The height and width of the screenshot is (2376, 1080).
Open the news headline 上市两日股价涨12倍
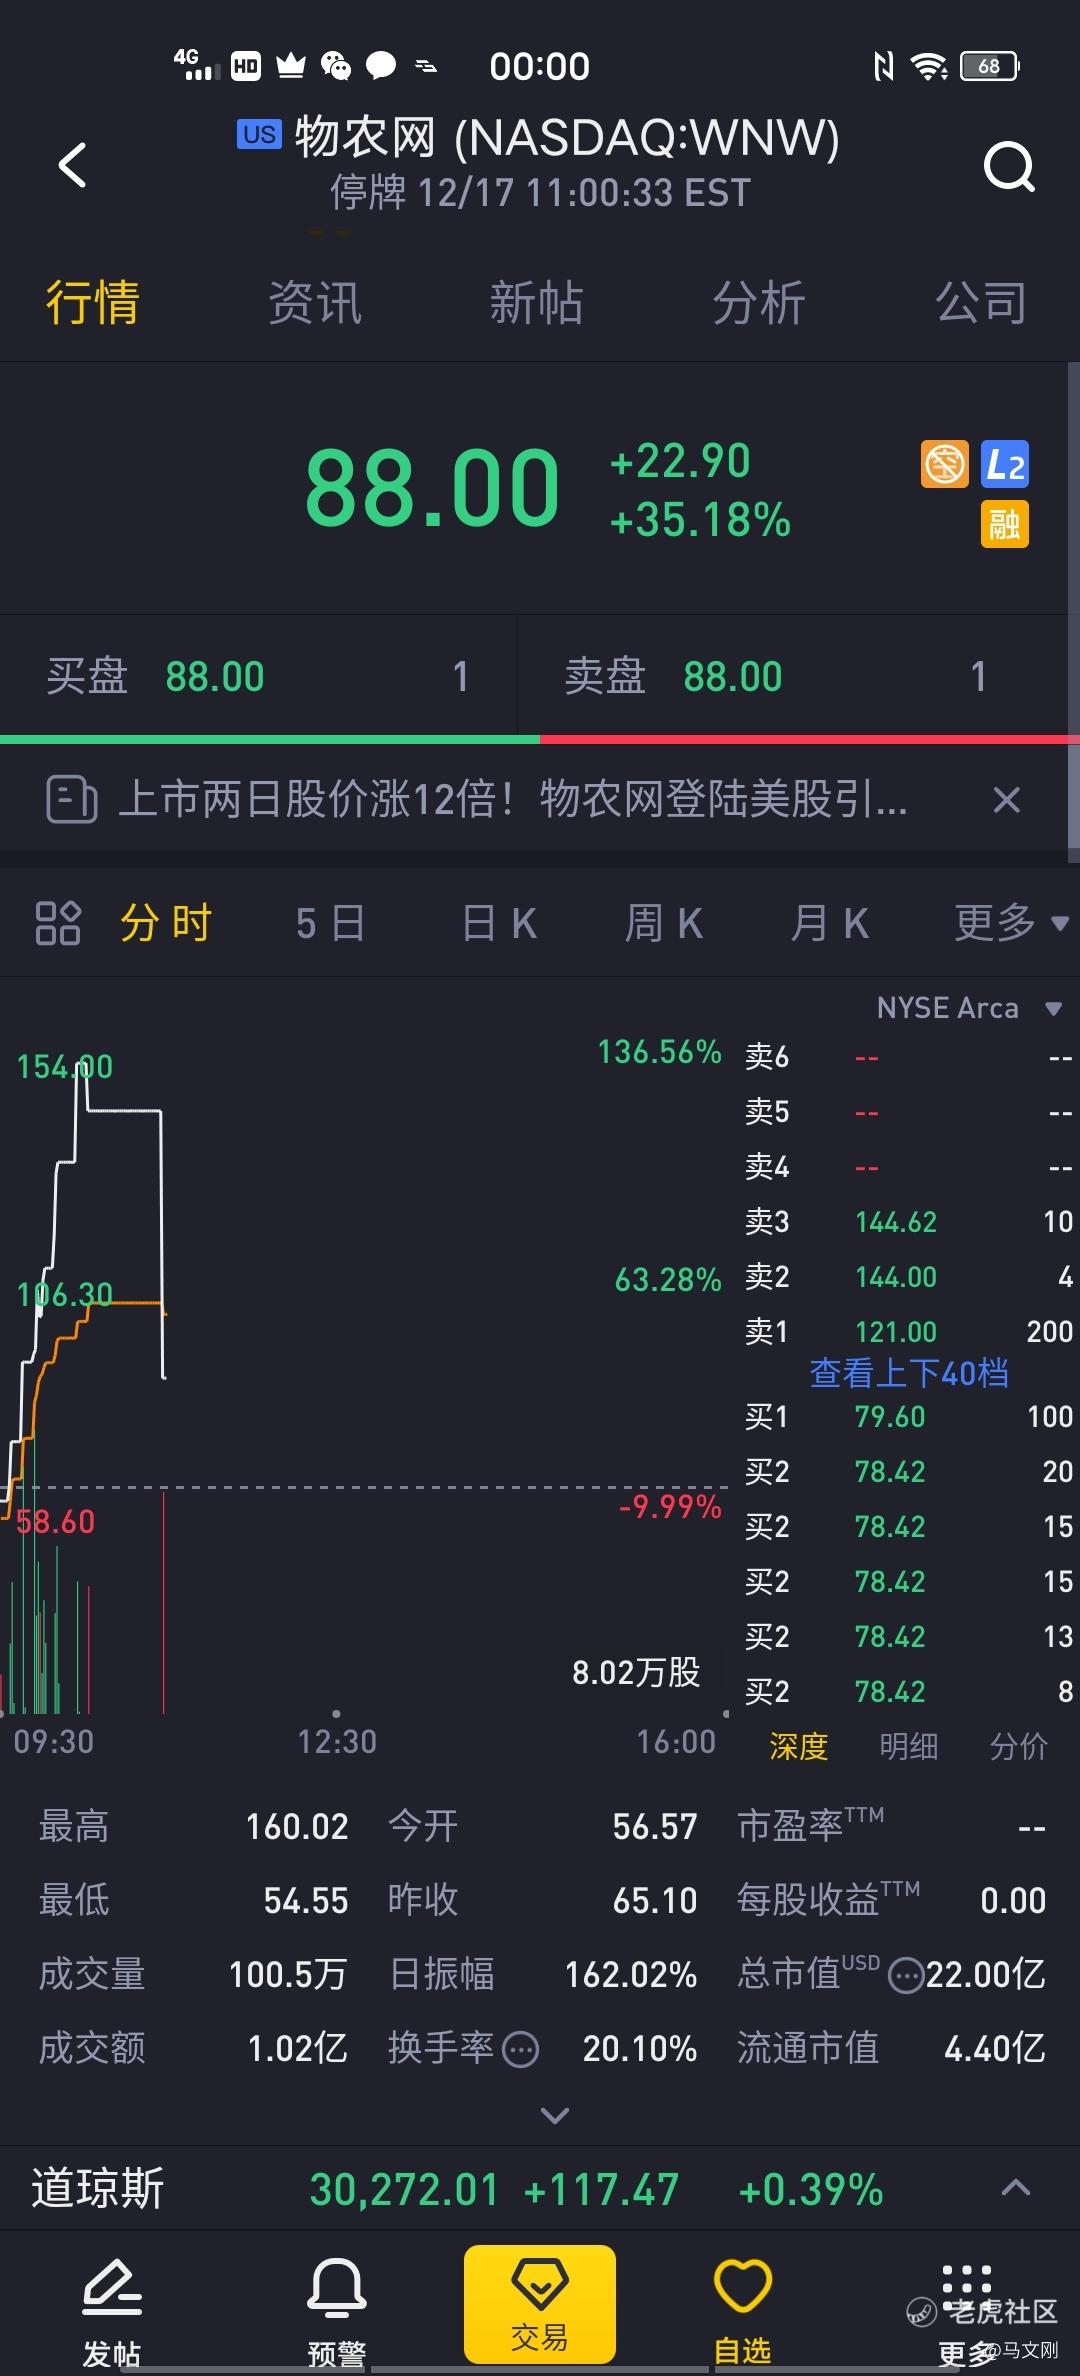coord(513,799)
